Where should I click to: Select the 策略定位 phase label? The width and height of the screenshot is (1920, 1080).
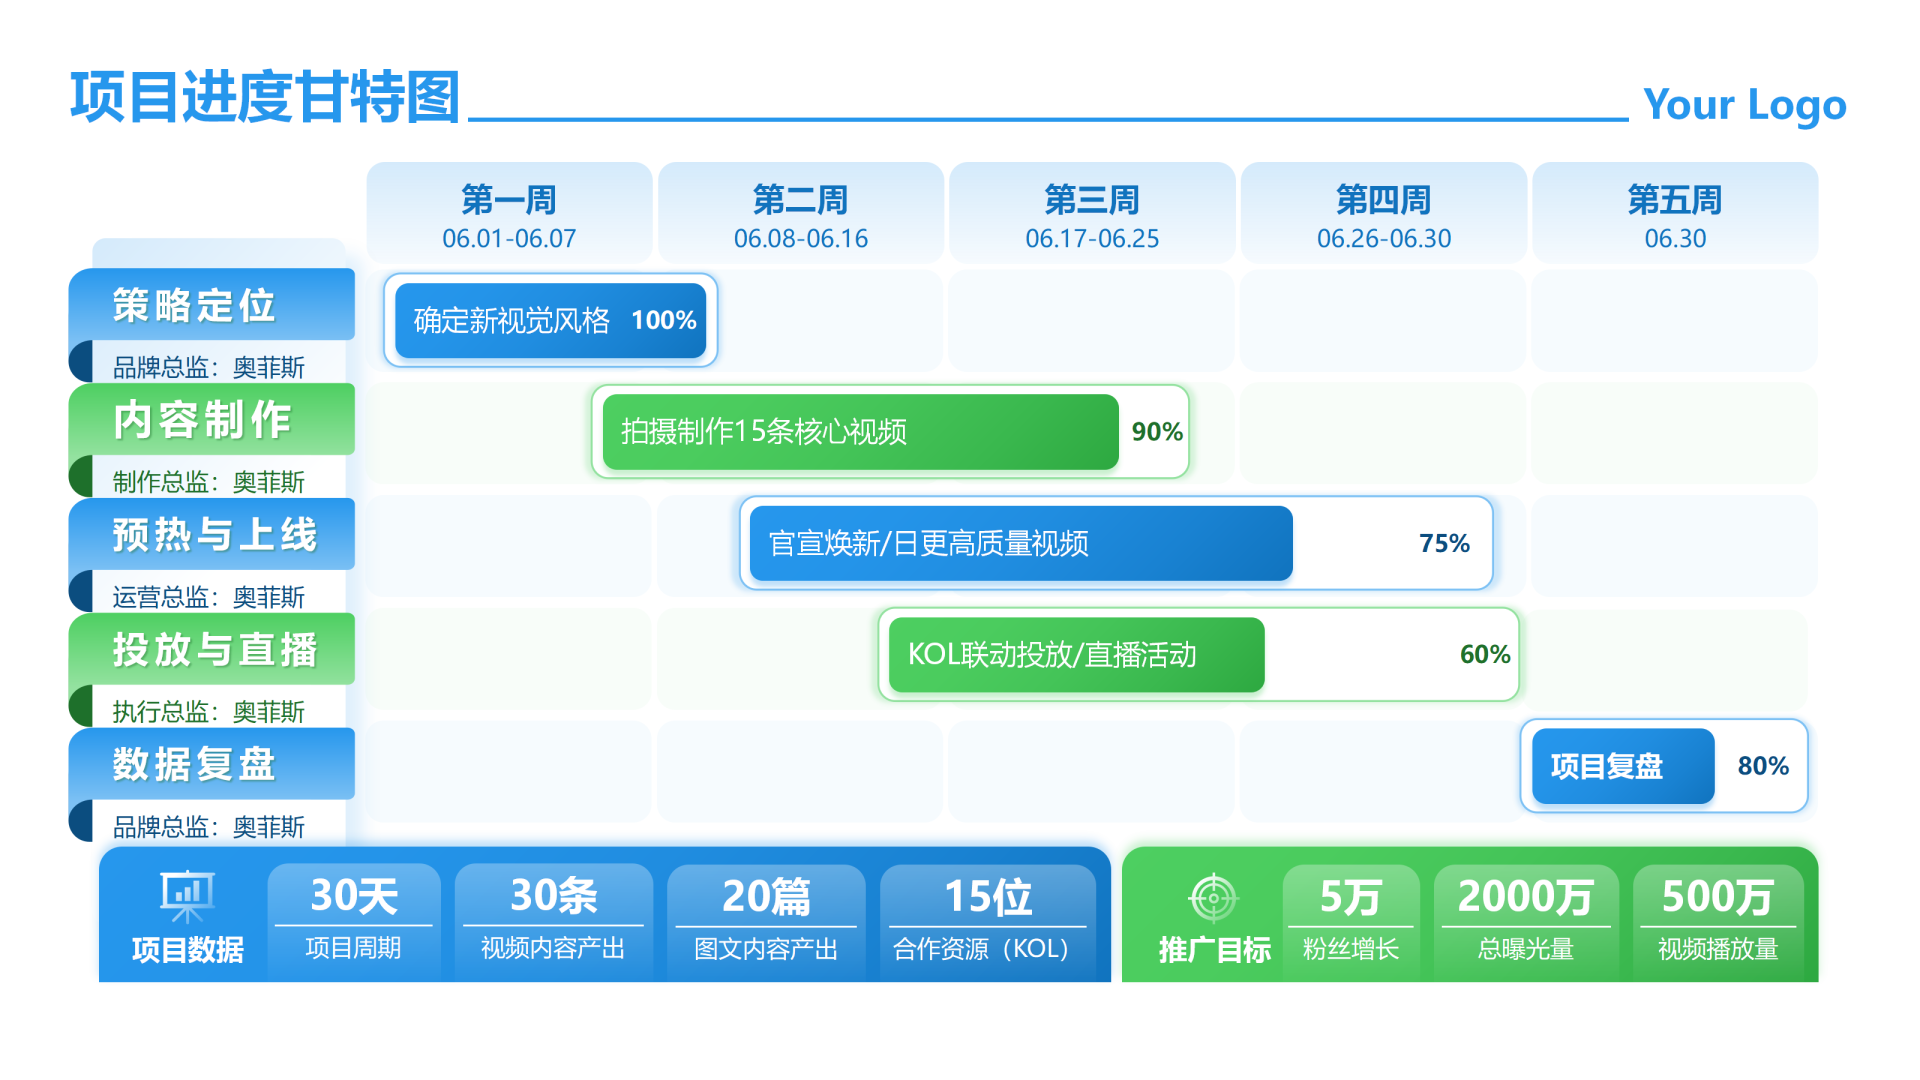pyautogui.click(x=195, y=306)
